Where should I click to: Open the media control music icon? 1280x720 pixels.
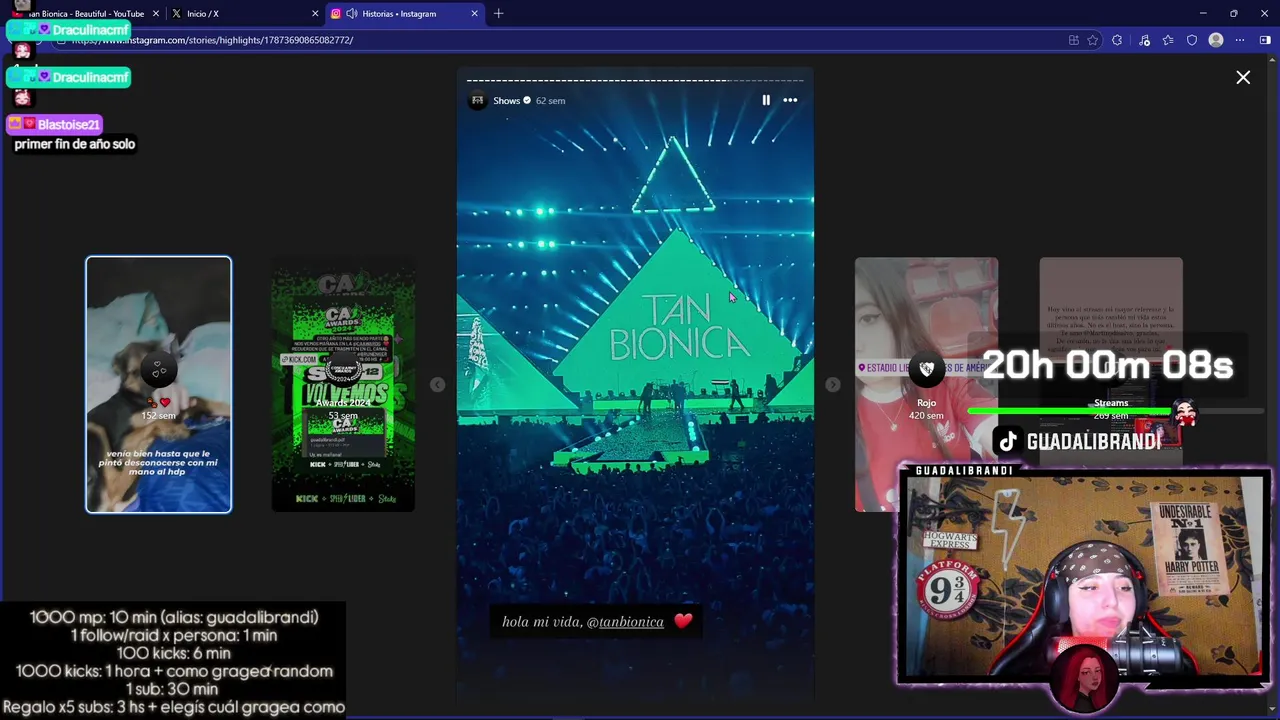click(1144, 40)
